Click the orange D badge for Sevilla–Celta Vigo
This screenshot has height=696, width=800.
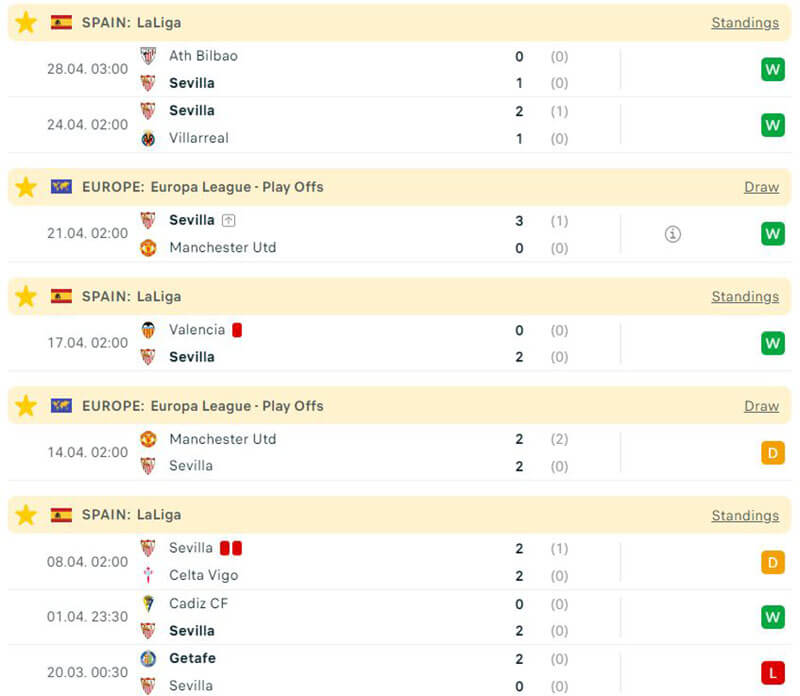[x=772, y=562]
